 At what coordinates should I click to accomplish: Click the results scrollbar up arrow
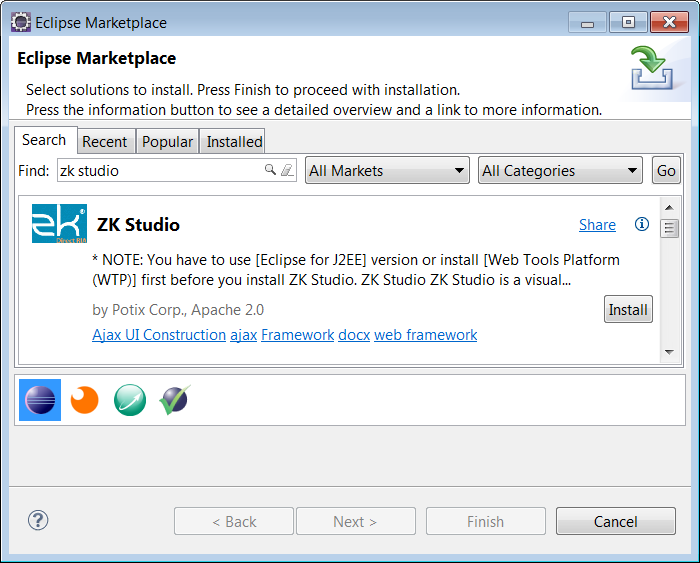(669, 208)
